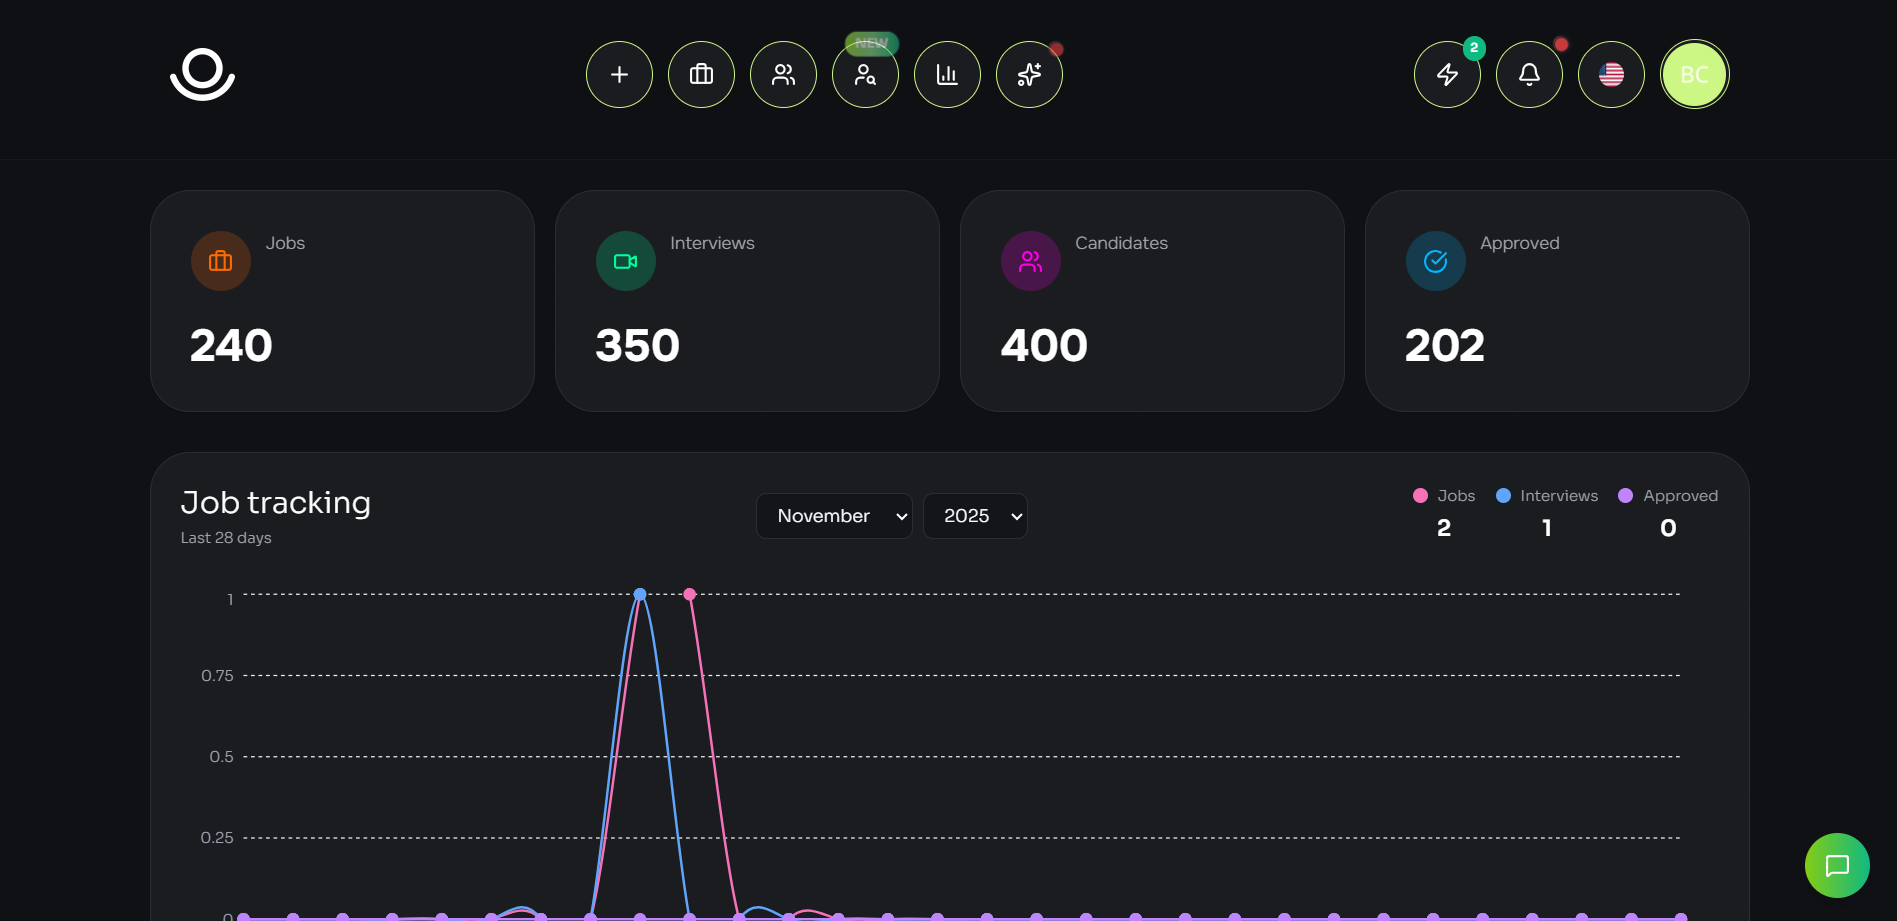Screen dimensions: 1897x921
Task: Click the lightning bolt icon with badge 2
Action: pyautogui.click(x=1447, y=74)
